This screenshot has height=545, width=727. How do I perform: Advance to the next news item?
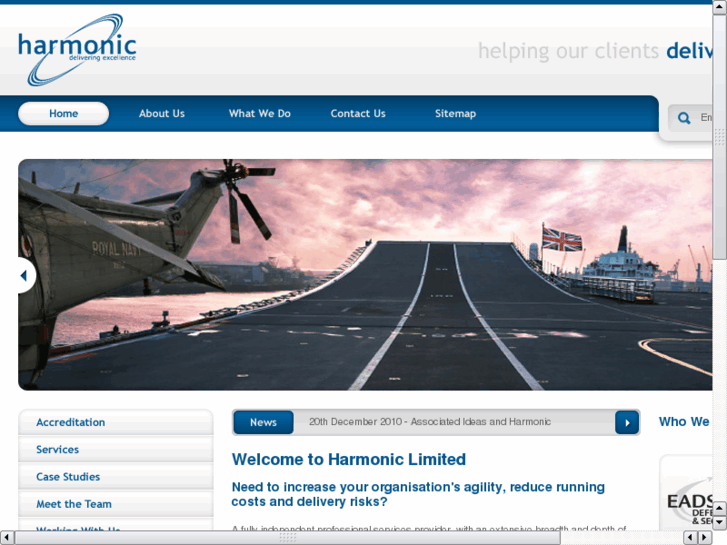click(627, 423)
